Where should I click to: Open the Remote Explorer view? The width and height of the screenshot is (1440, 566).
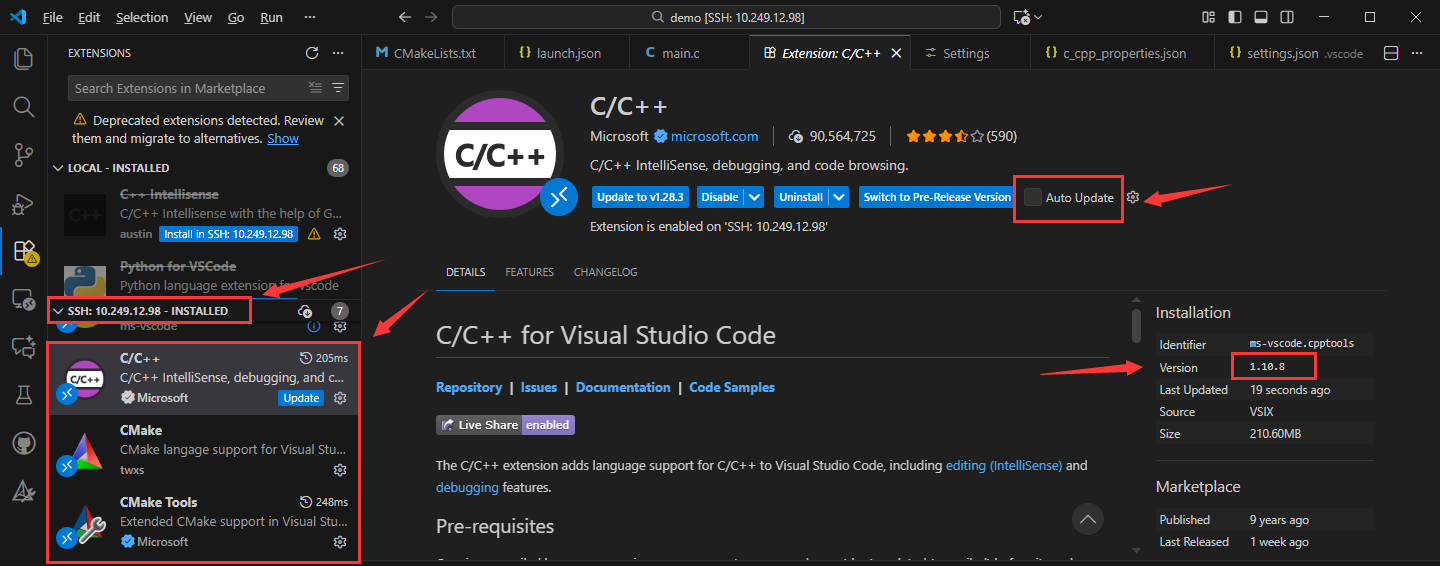point(23,298)
